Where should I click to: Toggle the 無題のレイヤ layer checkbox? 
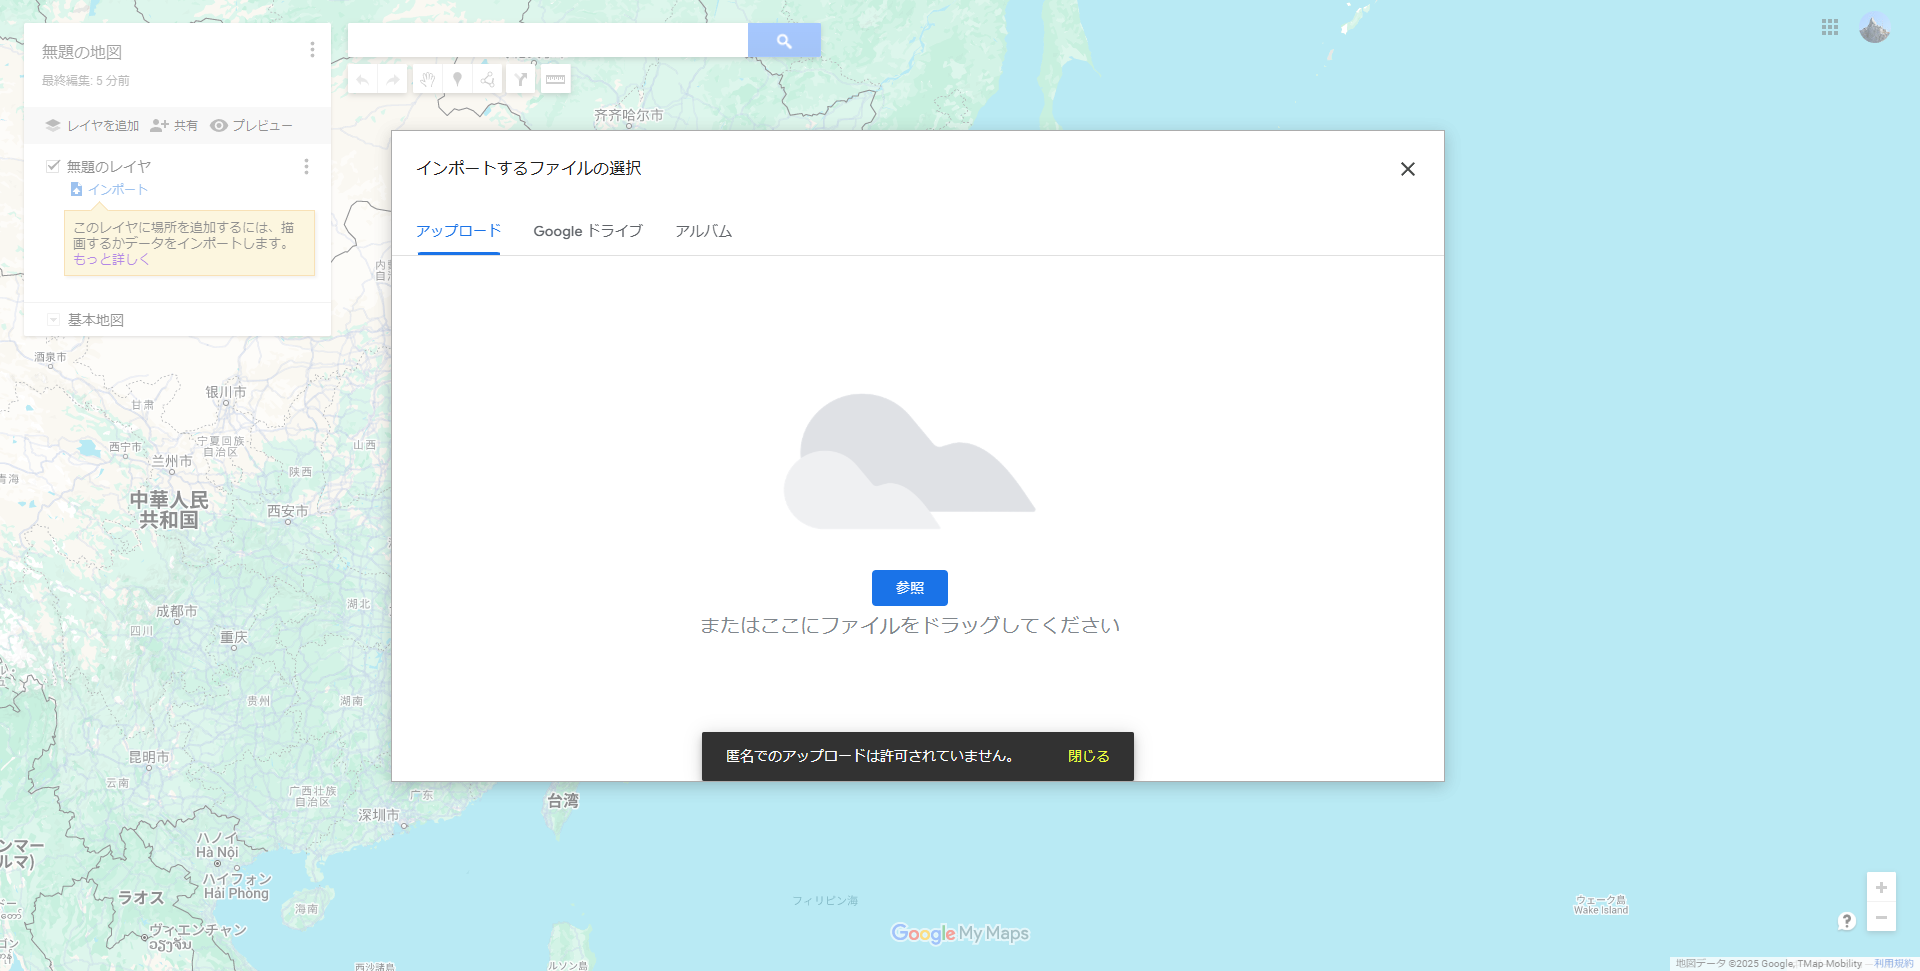point(53,166)
